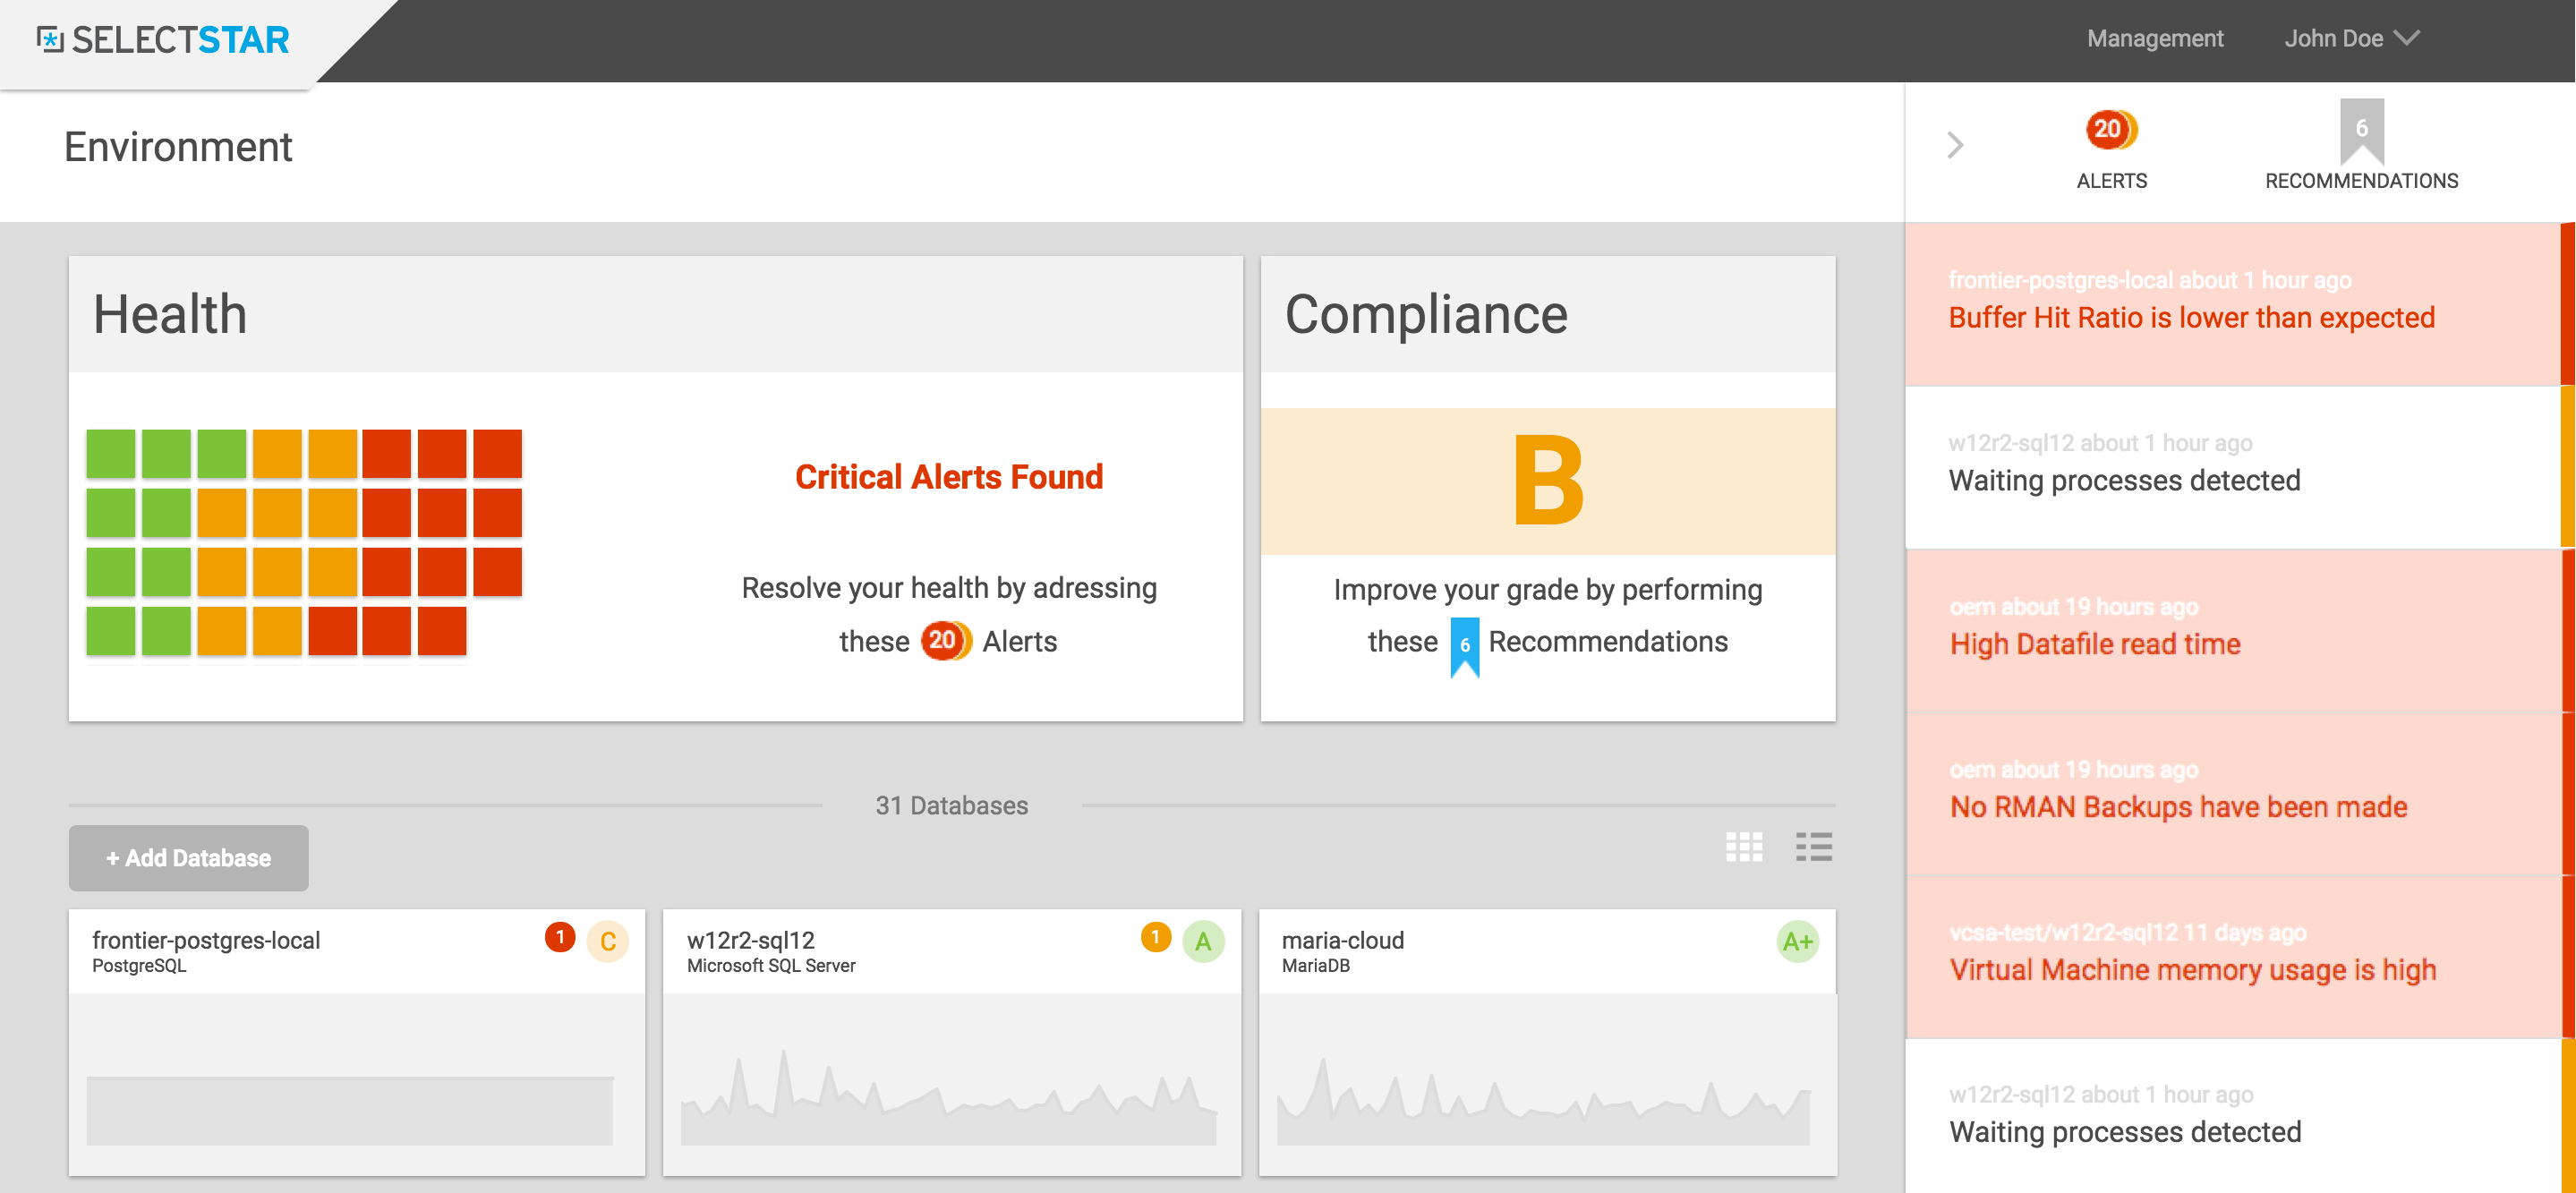Click the Add Database button
Viewport: 2576px width, 1193px height.
point(189,858)
